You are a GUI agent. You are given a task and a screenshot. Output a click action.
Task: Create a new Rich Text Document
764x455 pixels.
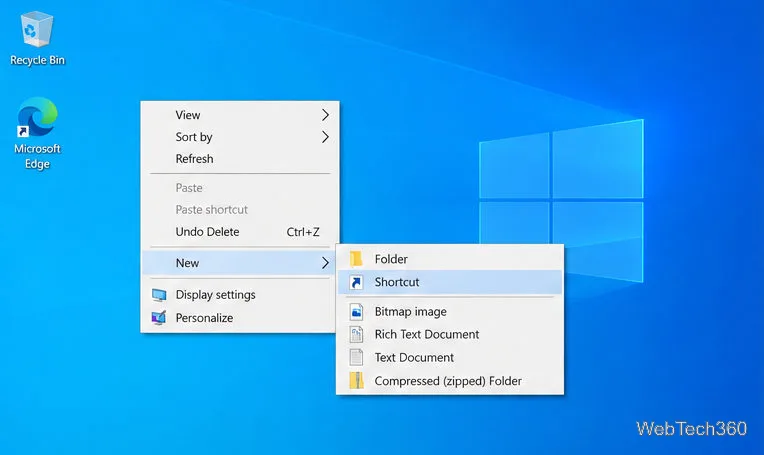(x=450, y=334)
